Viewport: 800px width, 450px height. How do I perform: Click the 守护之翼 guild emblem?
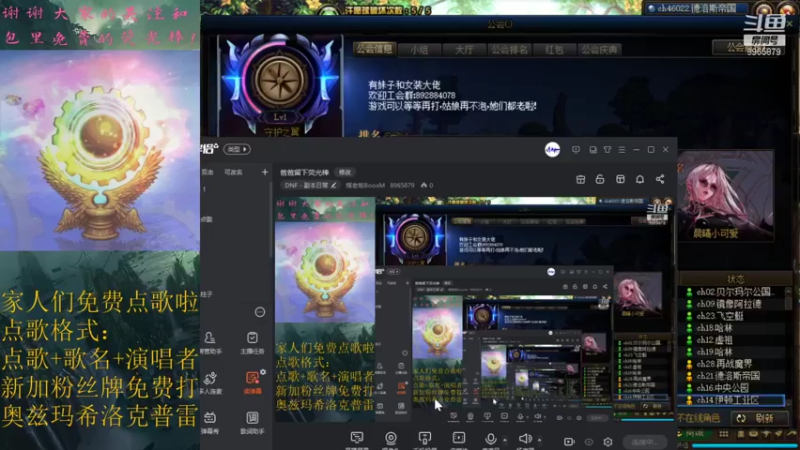(x=280, y=85)
